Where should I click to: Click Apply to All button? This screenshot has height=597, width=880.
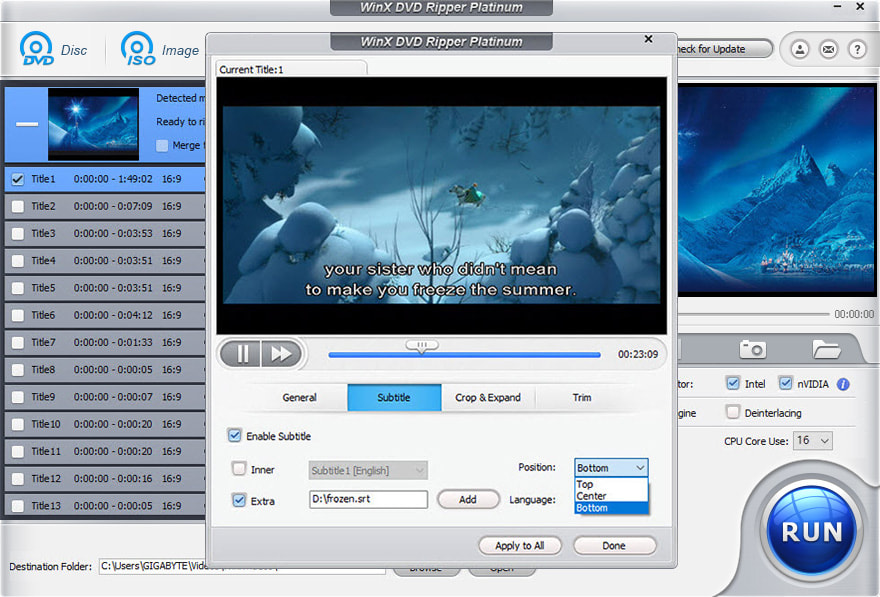520,545
